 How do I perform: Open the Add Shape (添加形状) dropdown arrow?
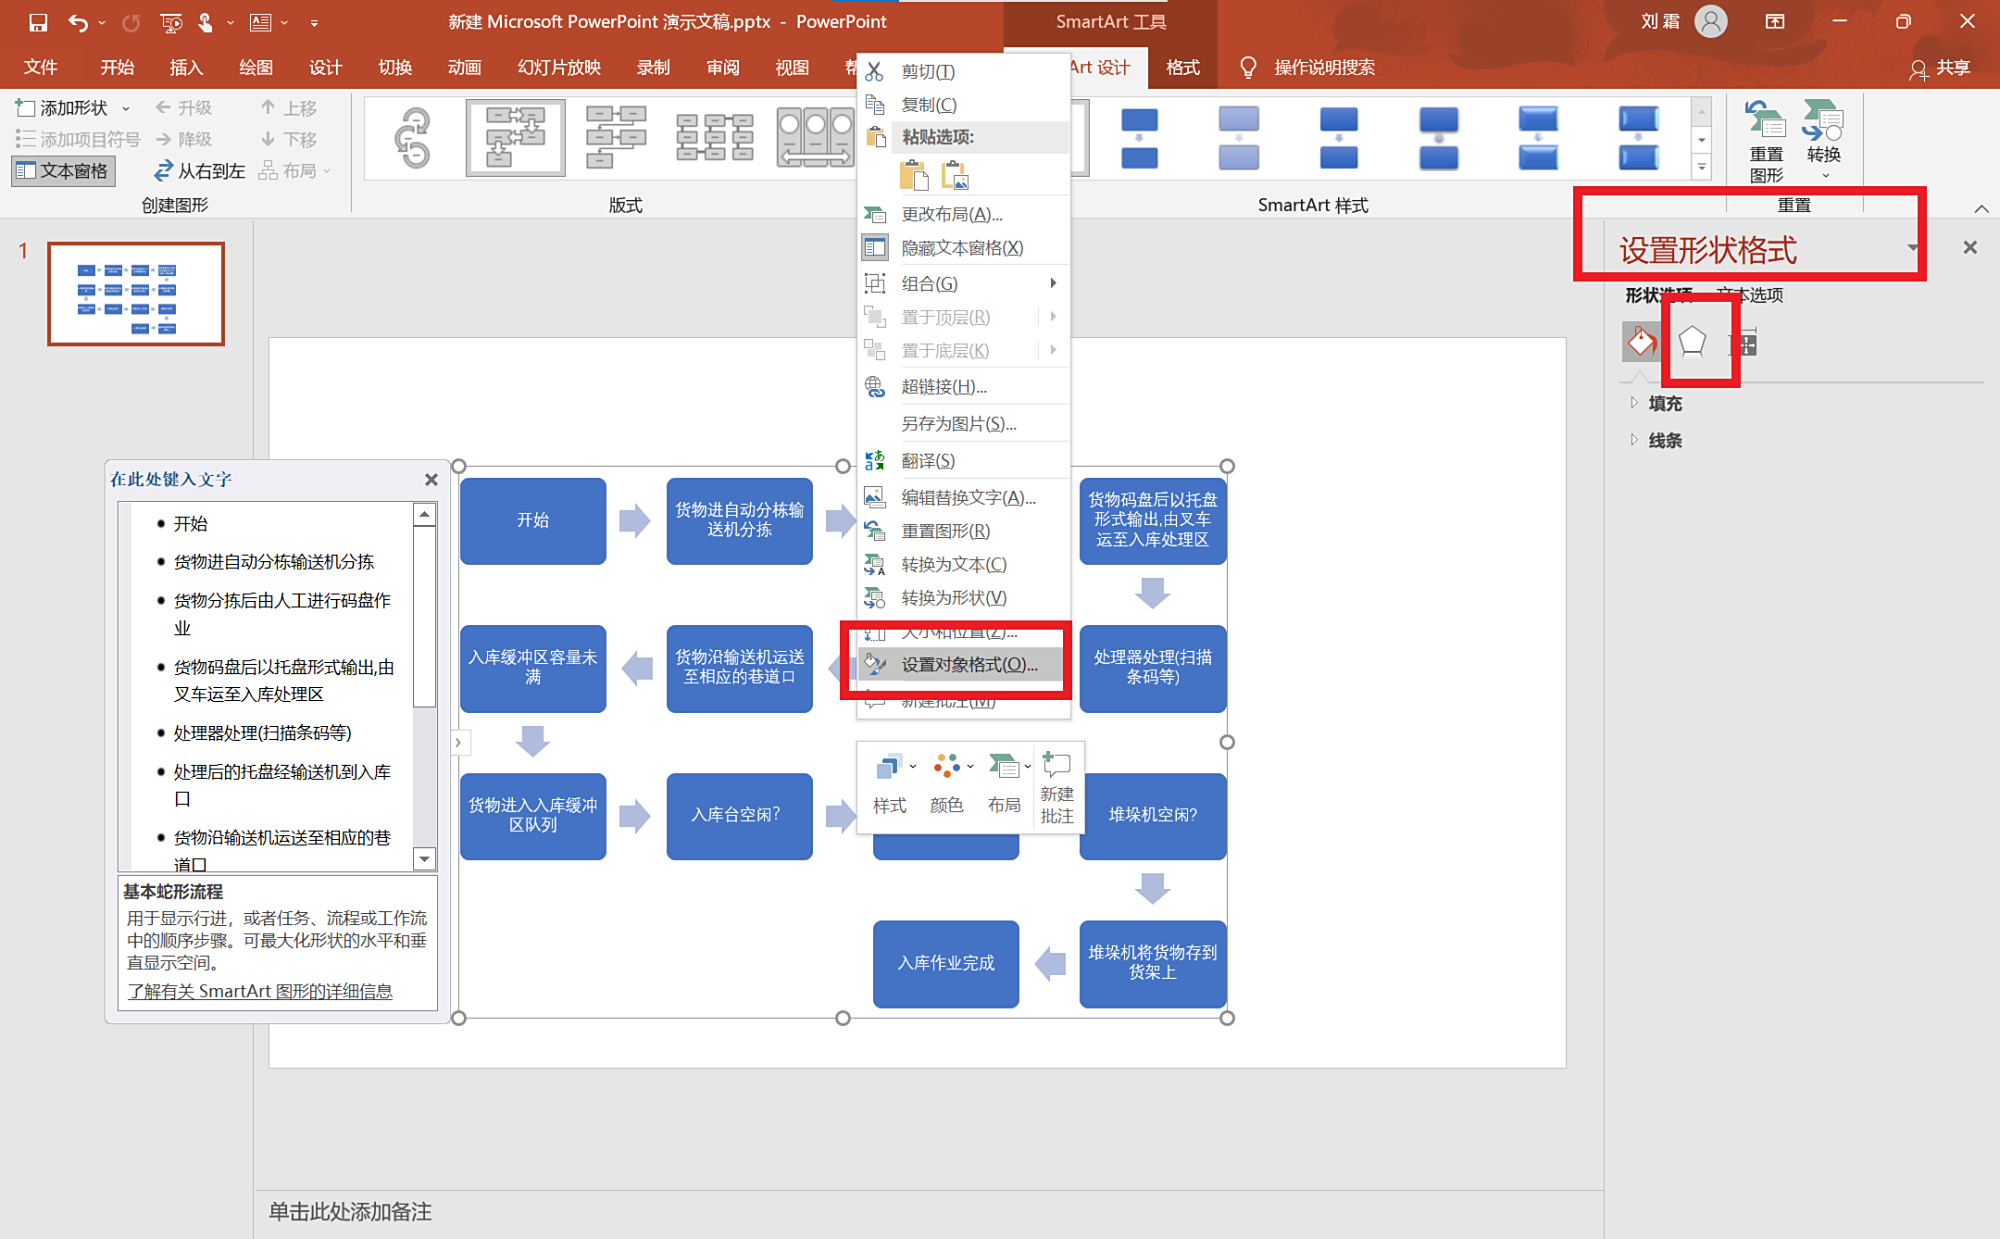[x=126, y=108]
